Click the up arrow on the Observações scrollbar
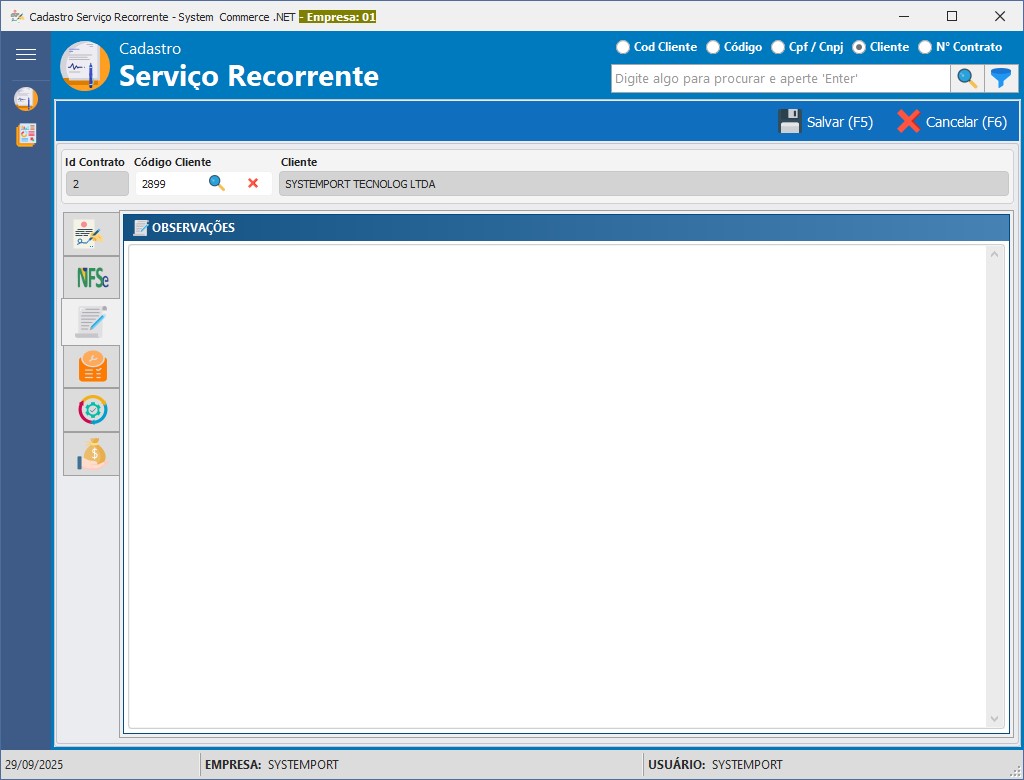The height and width of the screenshot is (780, 1024). [995, 253]
